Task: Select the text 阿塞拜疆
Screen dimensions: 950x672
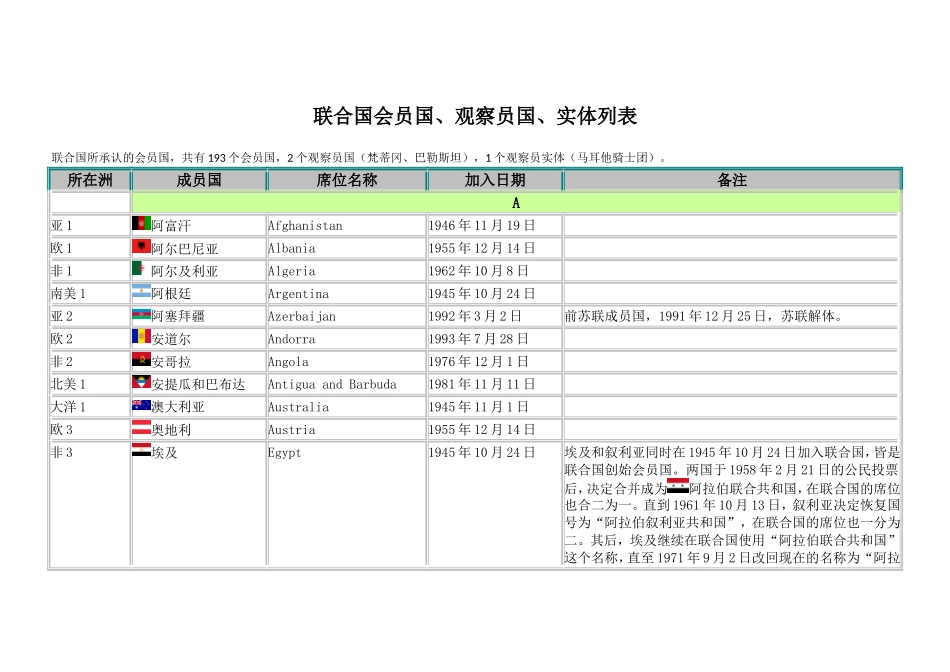Action: click(x=178, y=316)
